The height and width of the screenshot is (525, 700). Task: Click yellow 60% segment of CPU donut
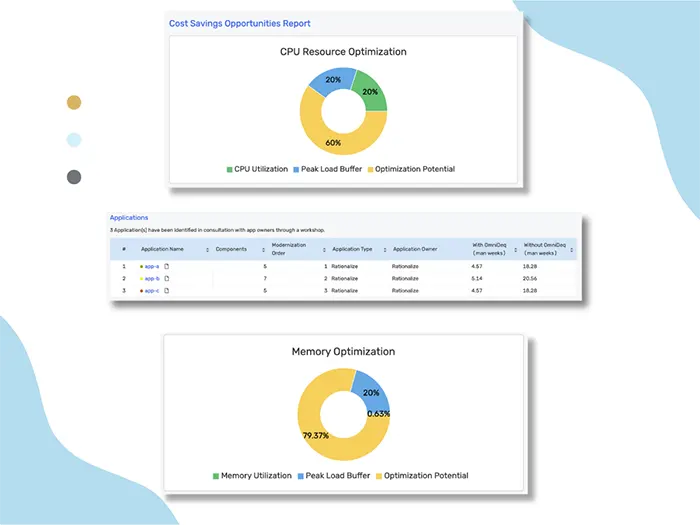[333, 145]
